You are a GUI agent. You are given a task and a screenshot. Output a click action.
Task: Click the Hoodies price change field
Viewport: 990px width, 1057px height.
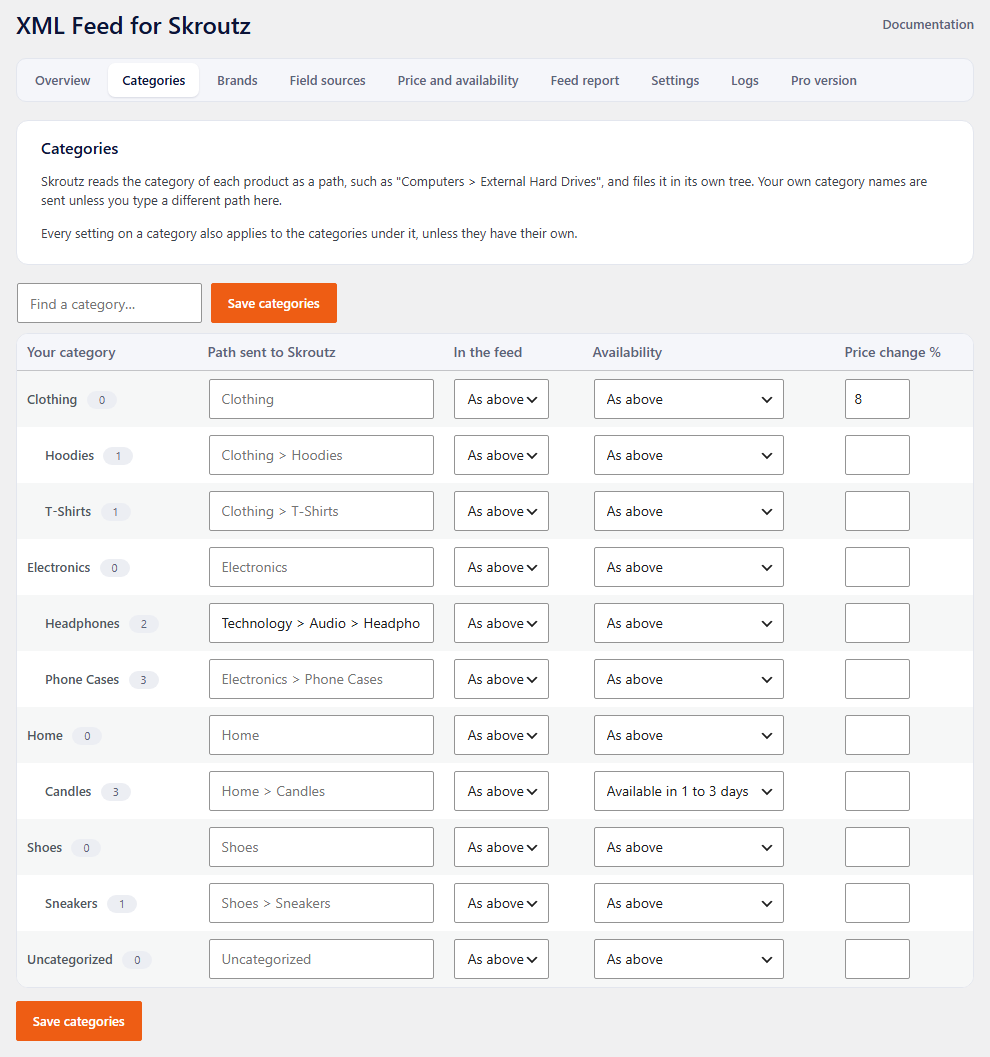coord(877,455)
